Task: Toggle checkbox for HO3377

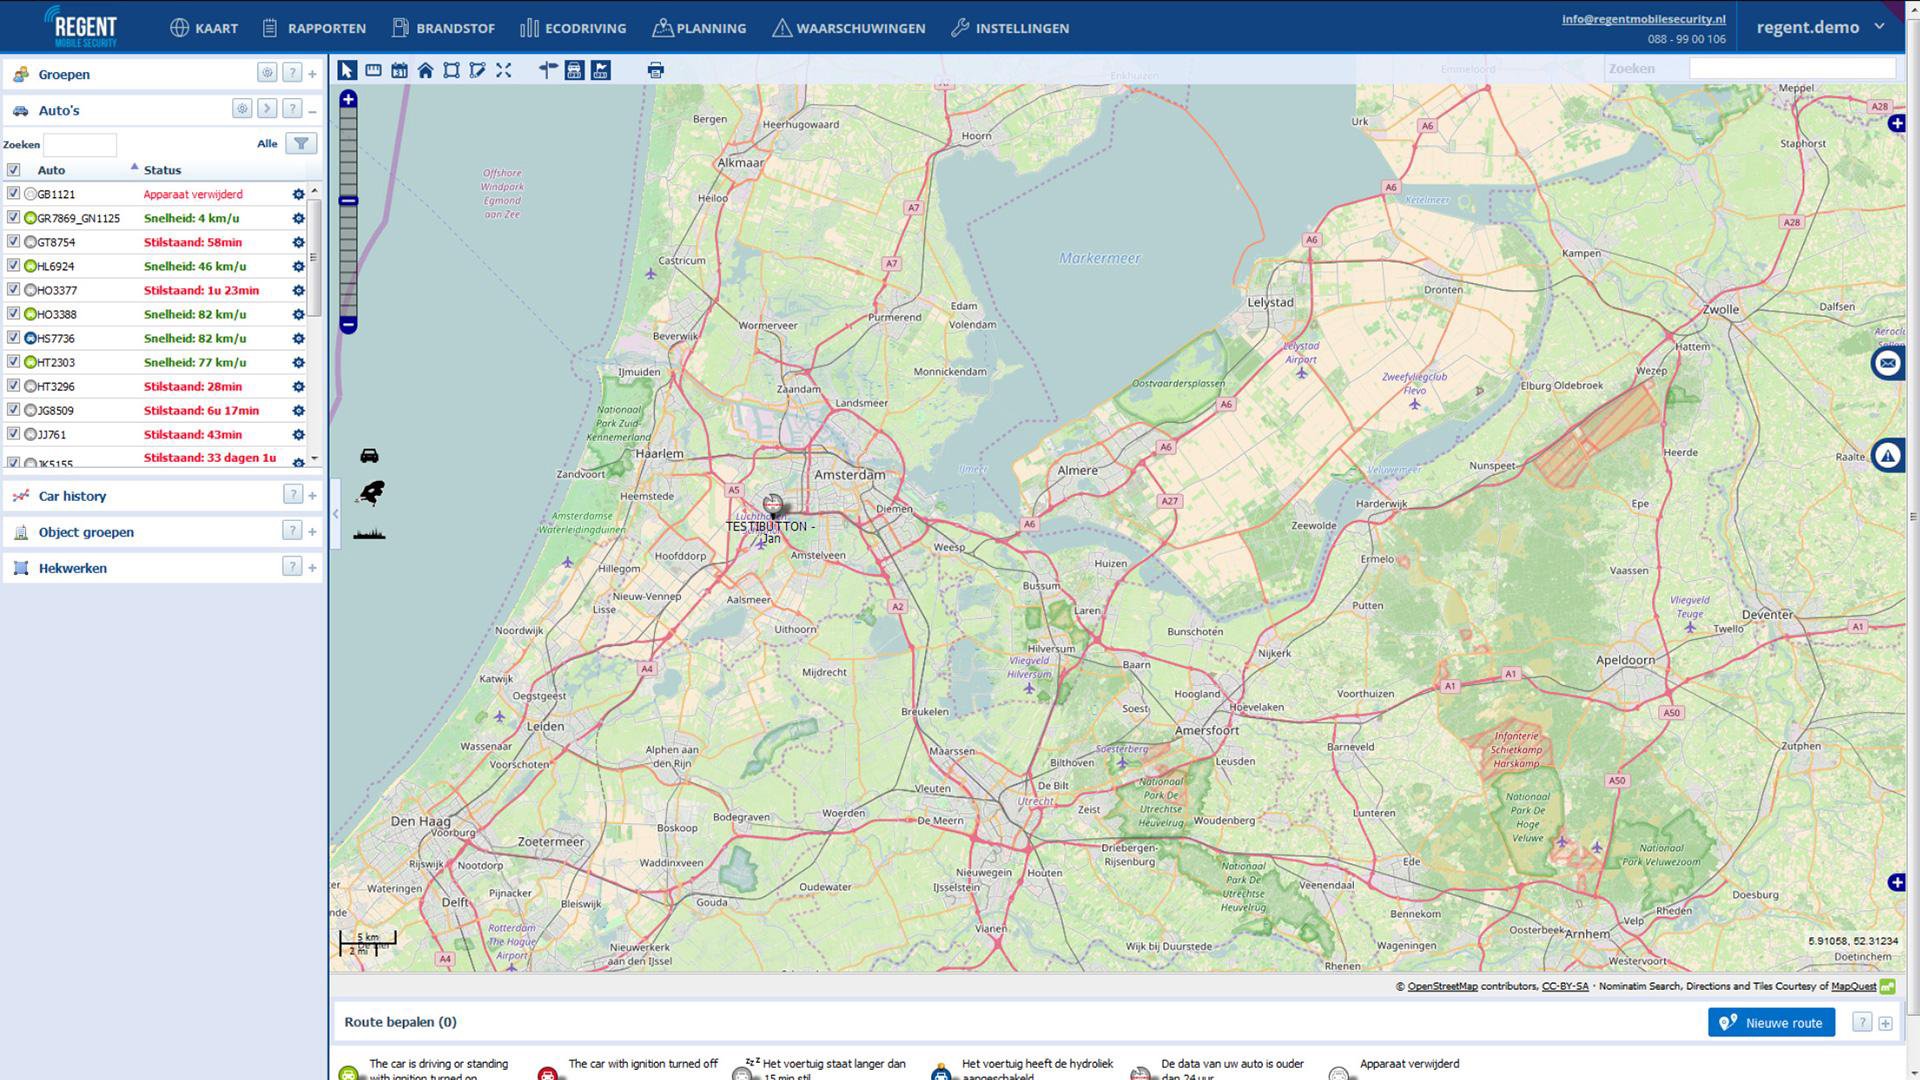Action: pyautogui.click(x=13, y=289)
